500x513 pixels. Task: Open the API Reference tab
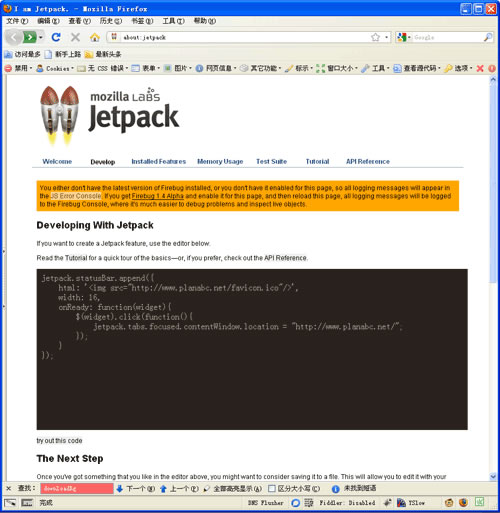click(368, 161)
